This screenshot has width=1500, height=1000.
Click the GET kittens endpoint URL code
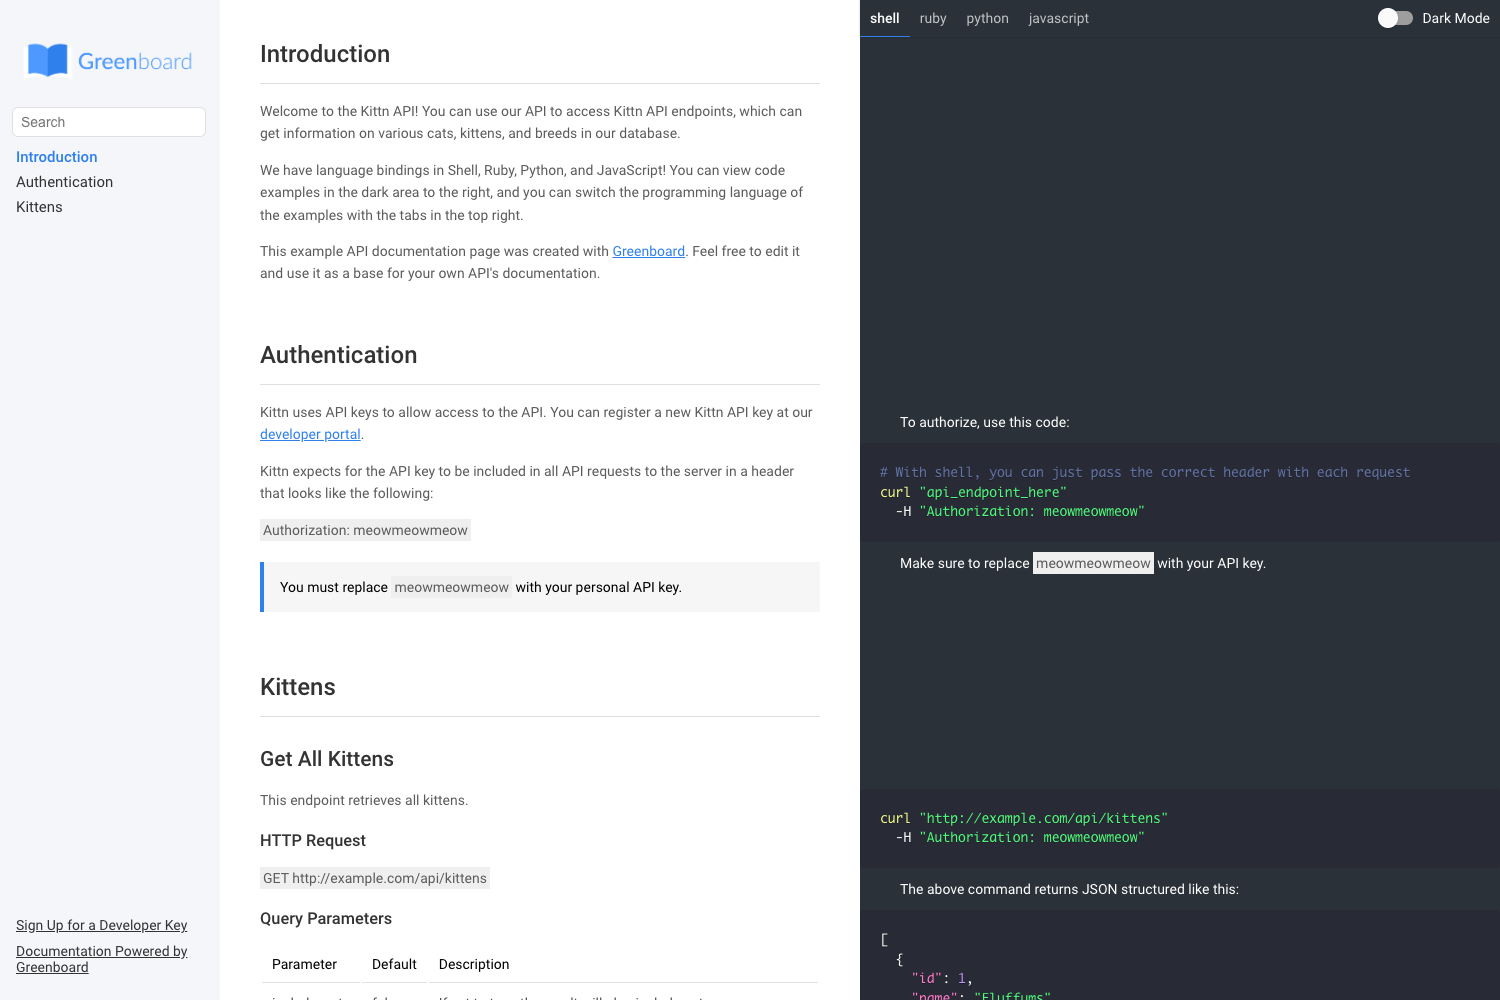click(375, 878)
